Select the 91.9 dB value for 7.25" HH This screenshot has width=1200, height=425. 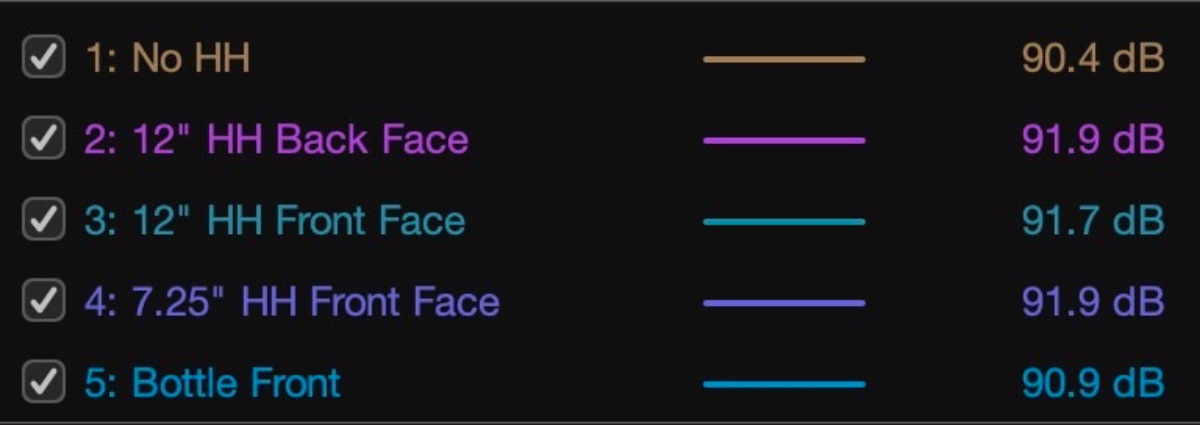[1092, 302]
